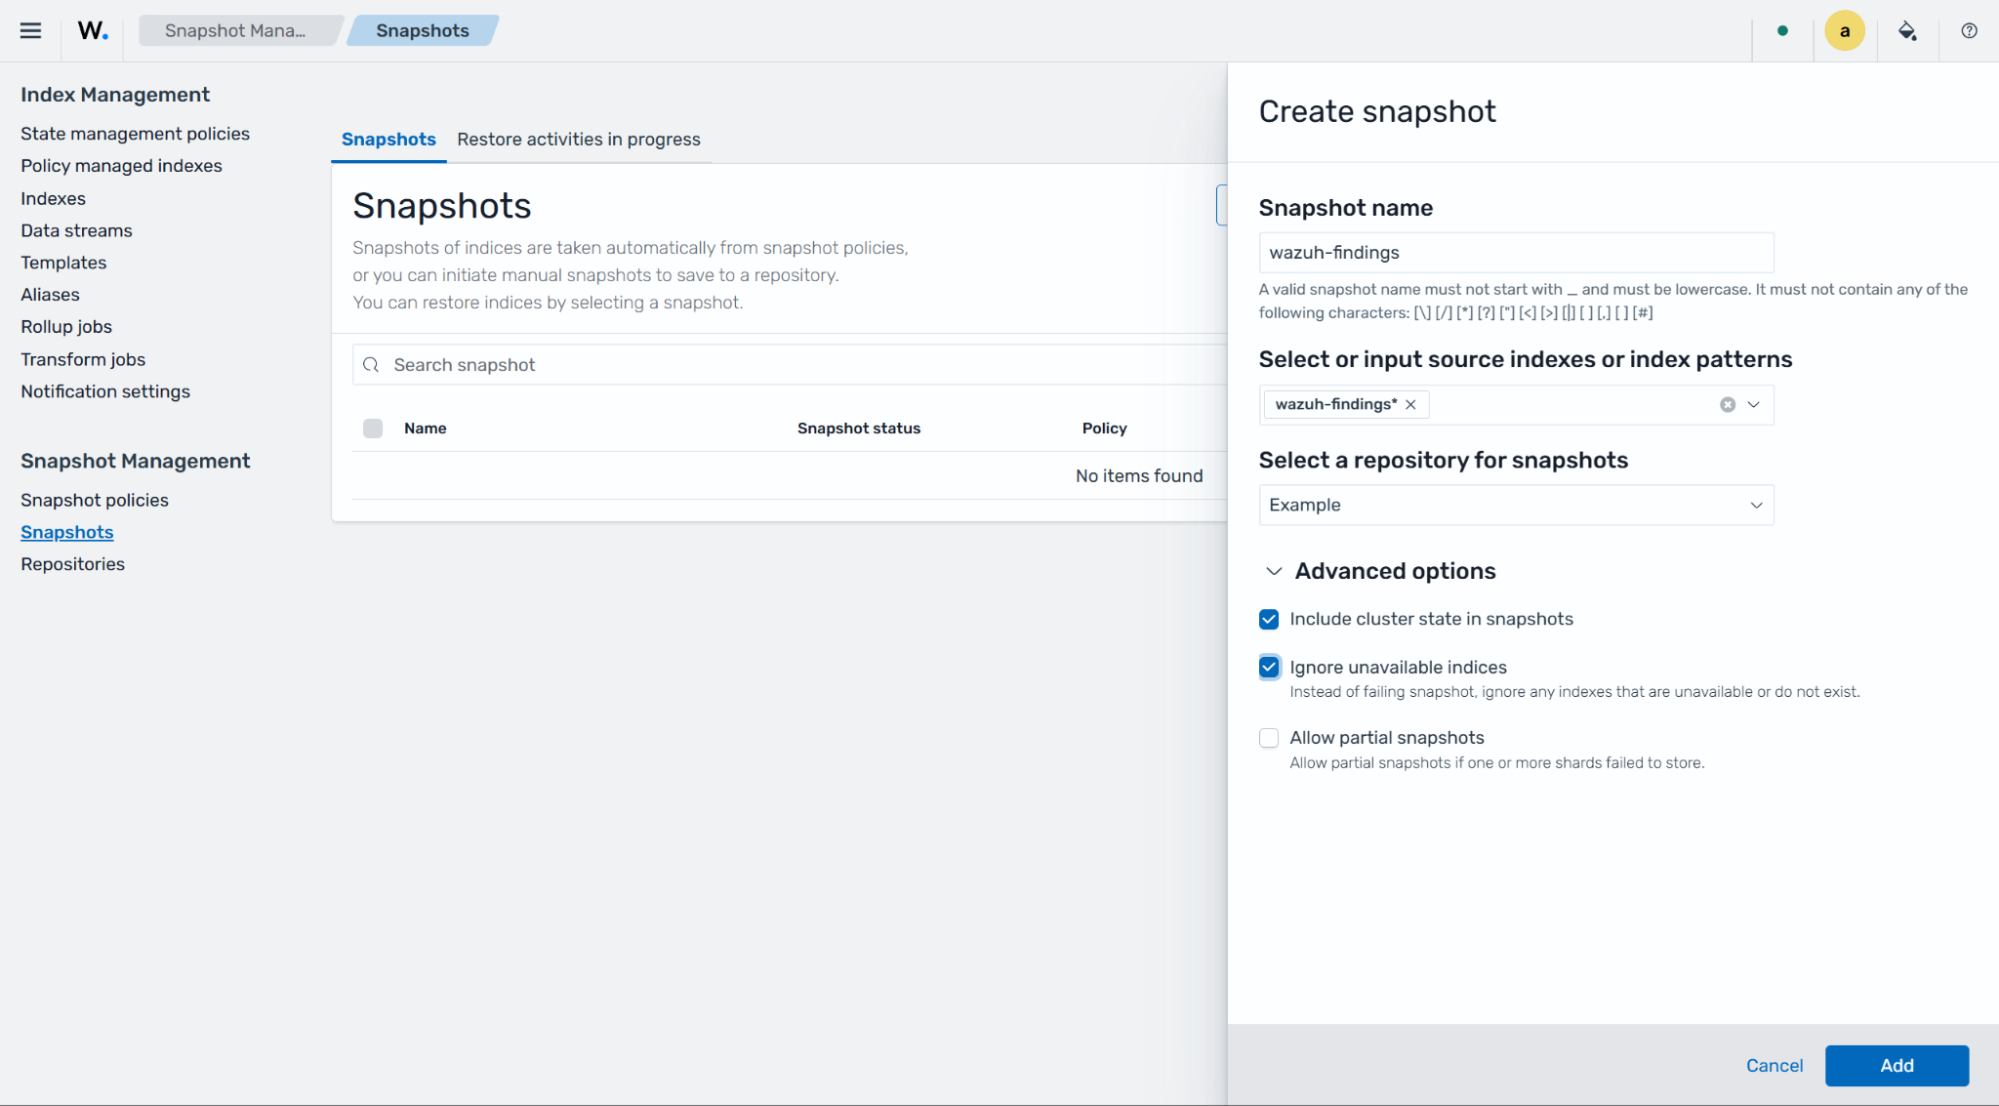
Task: Click the search magnifier icon in snapshot search
Action: click(x=371, y=365)
